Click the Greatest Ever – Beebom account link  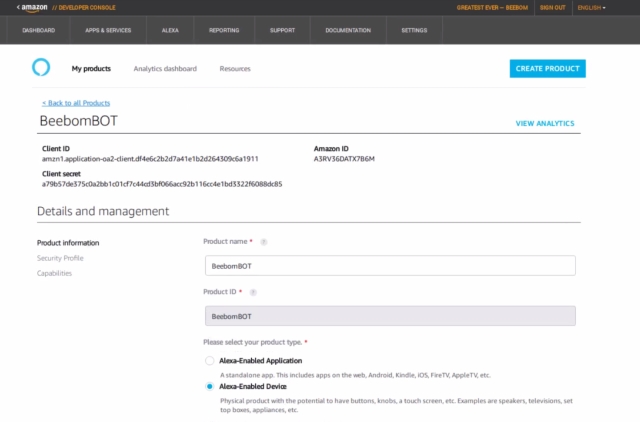click(x=492, y=8)
